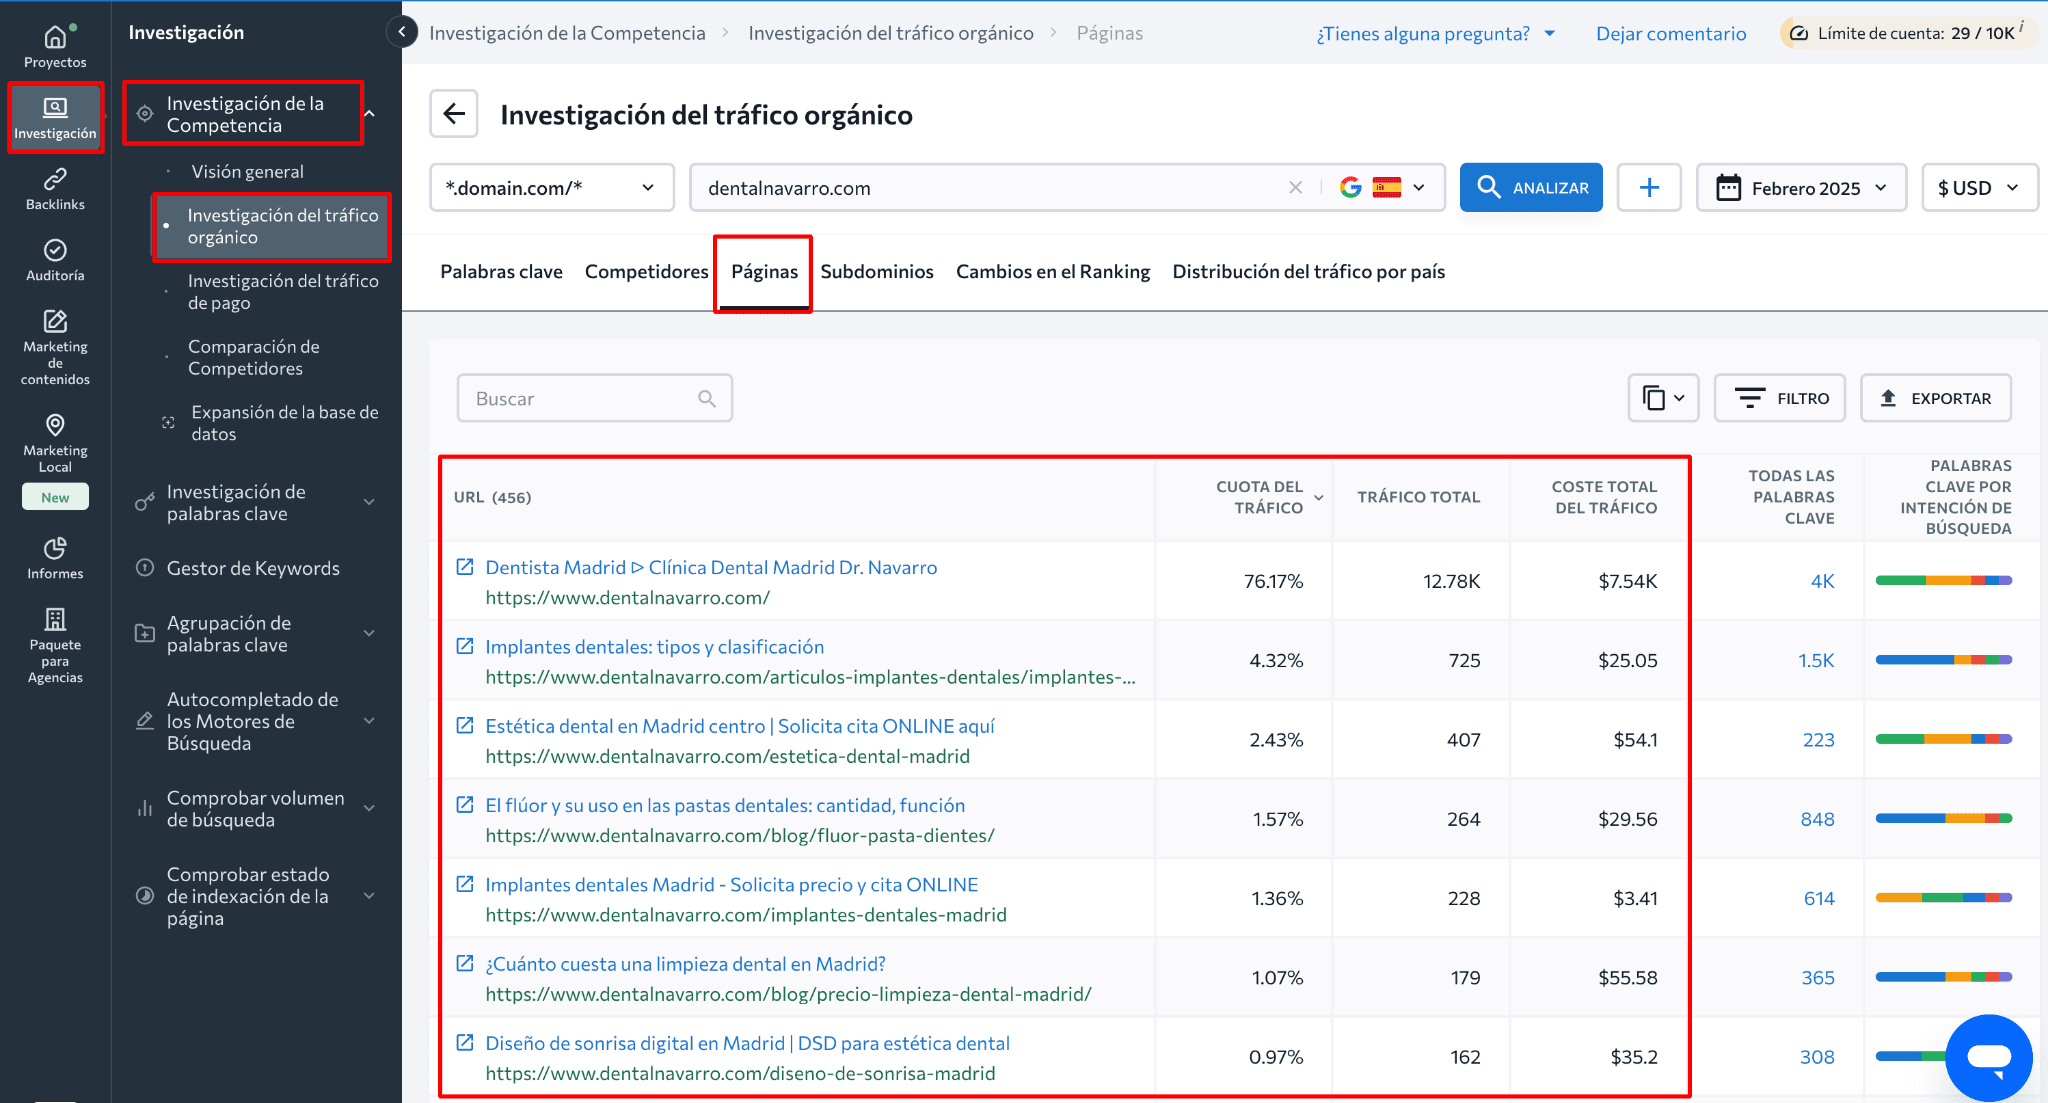Viewport: 2048px width, 1103px height.
Task: Select the Páginas tab
Action: [764, 271]
